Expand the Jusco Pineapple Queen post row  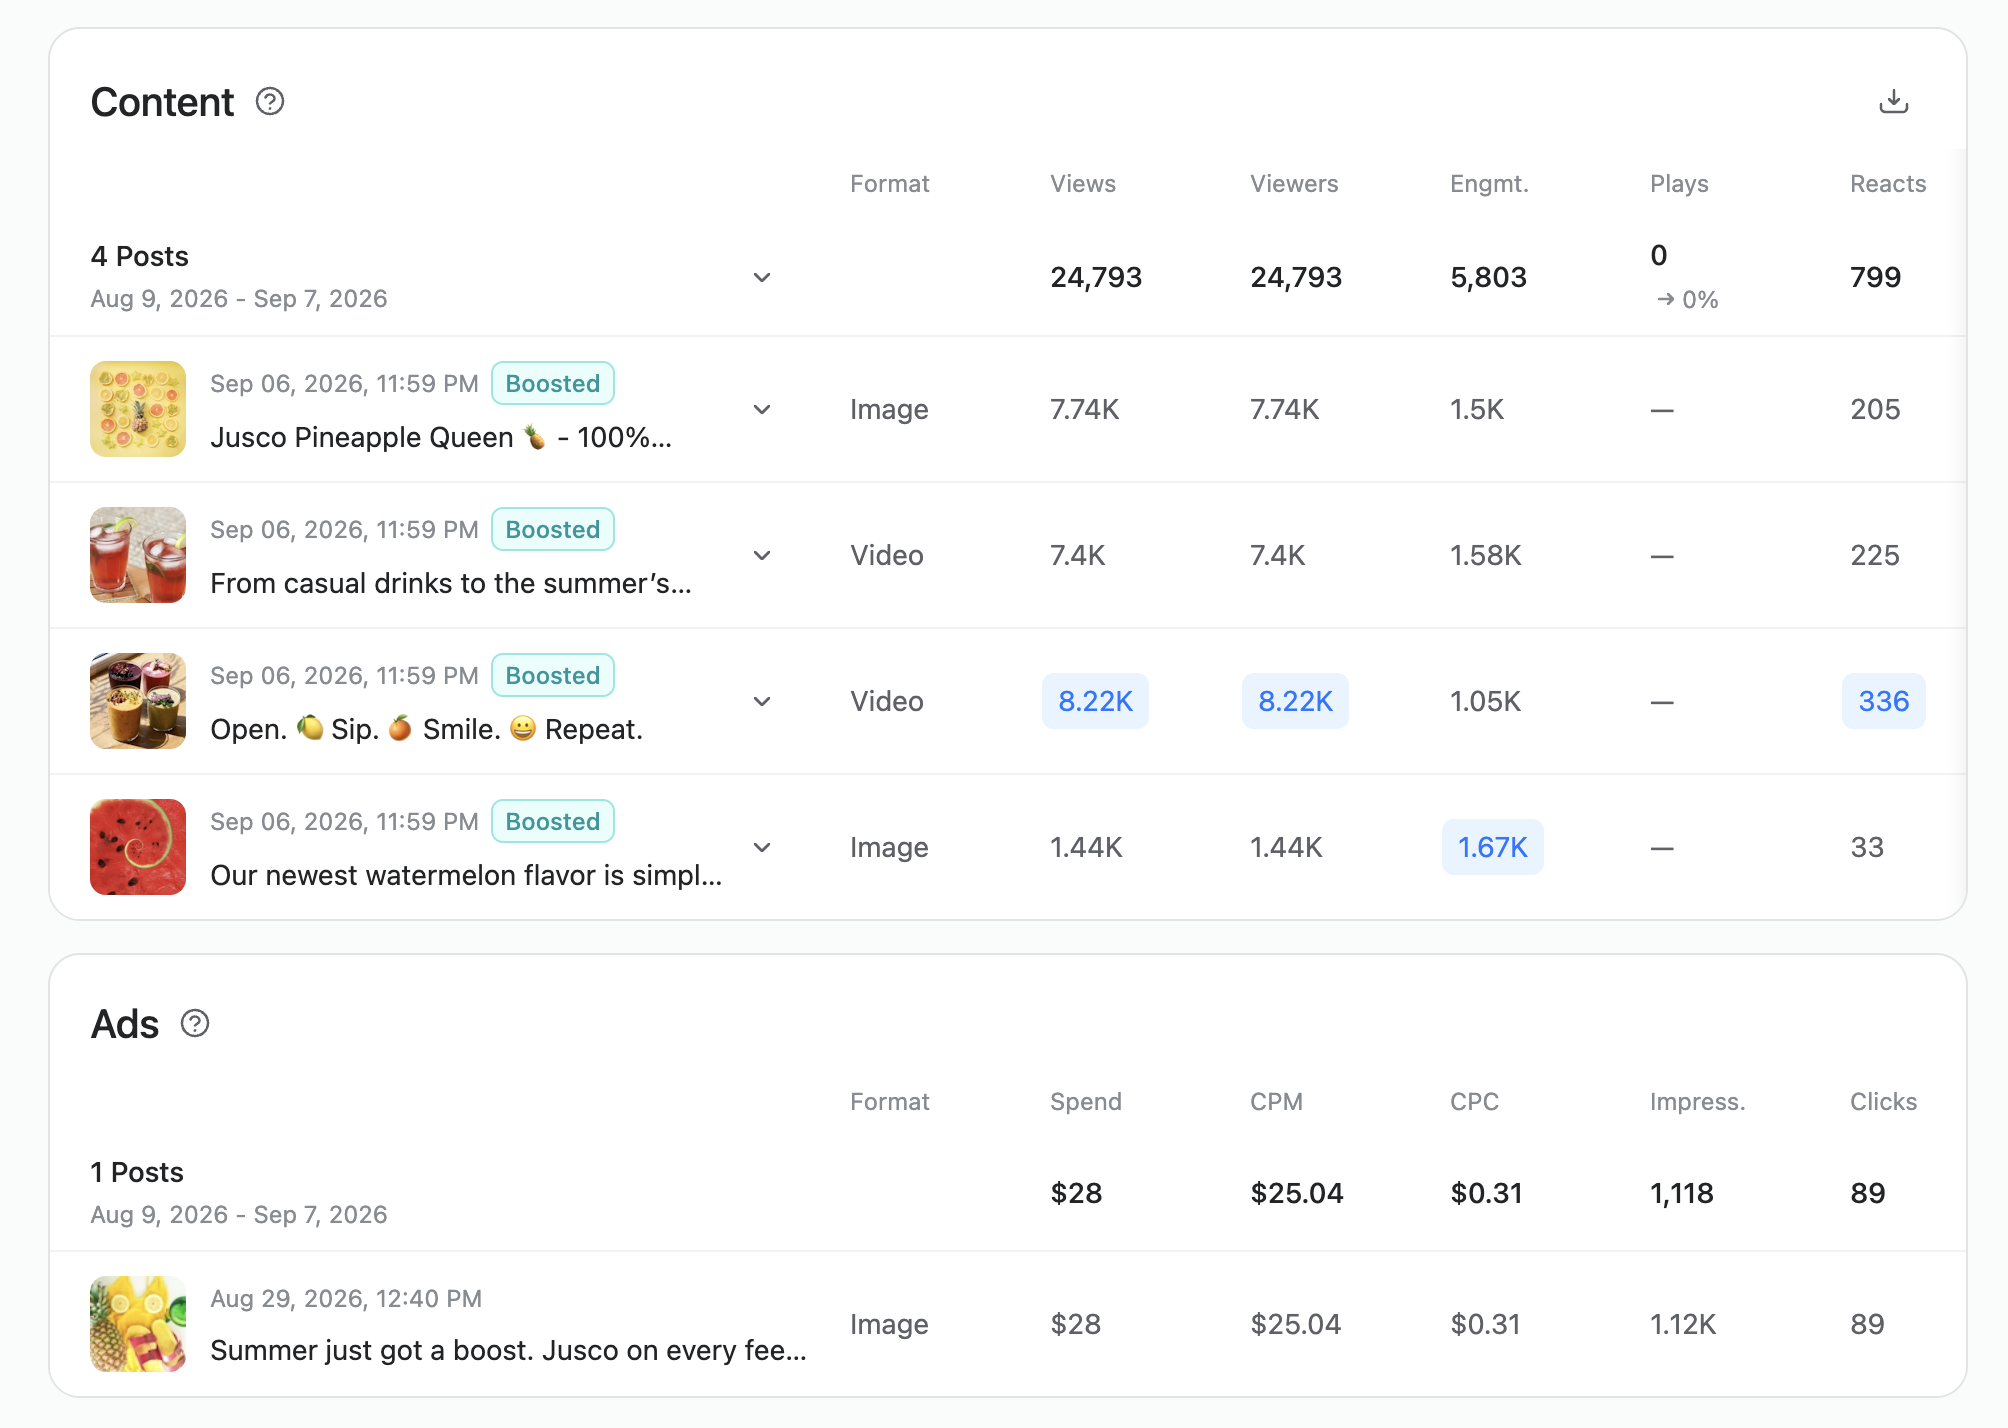[762, 409]
